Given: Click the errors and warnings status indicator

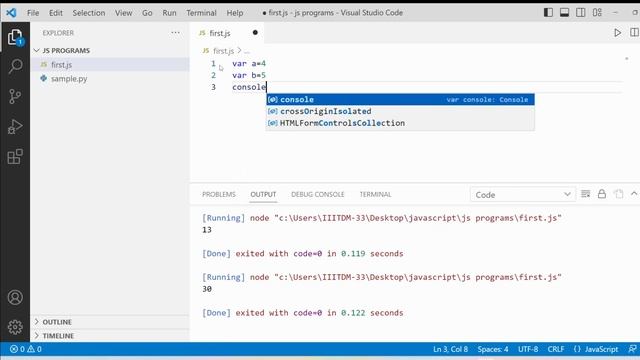Looking at the screenshot, I should click(x=26, y=349).
